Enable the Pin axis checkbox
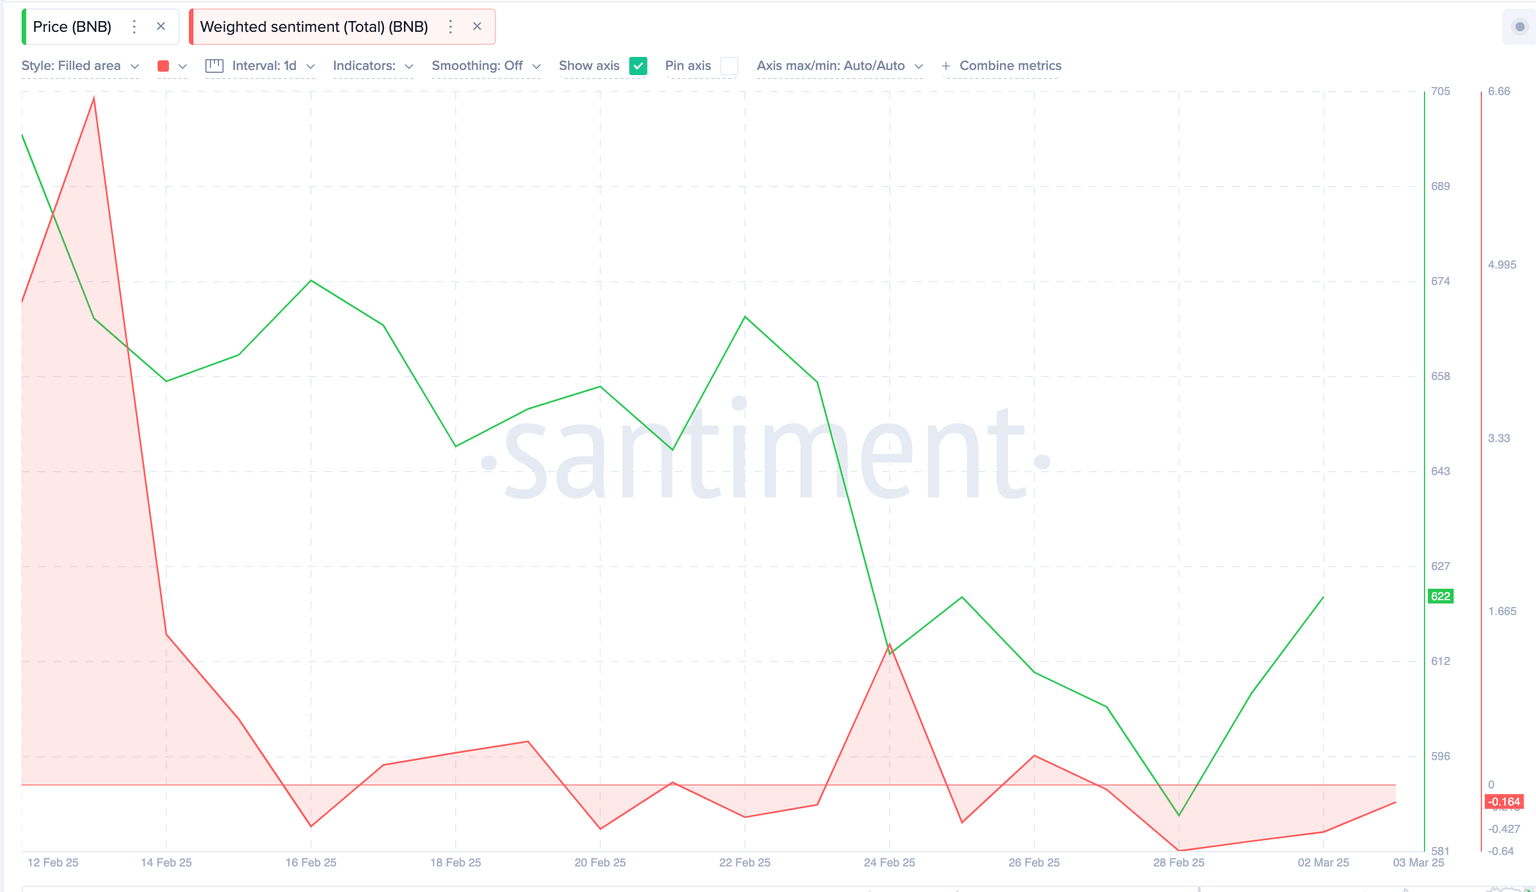The width and height of the screenshot is (1536, 892). tap(729, 65)
